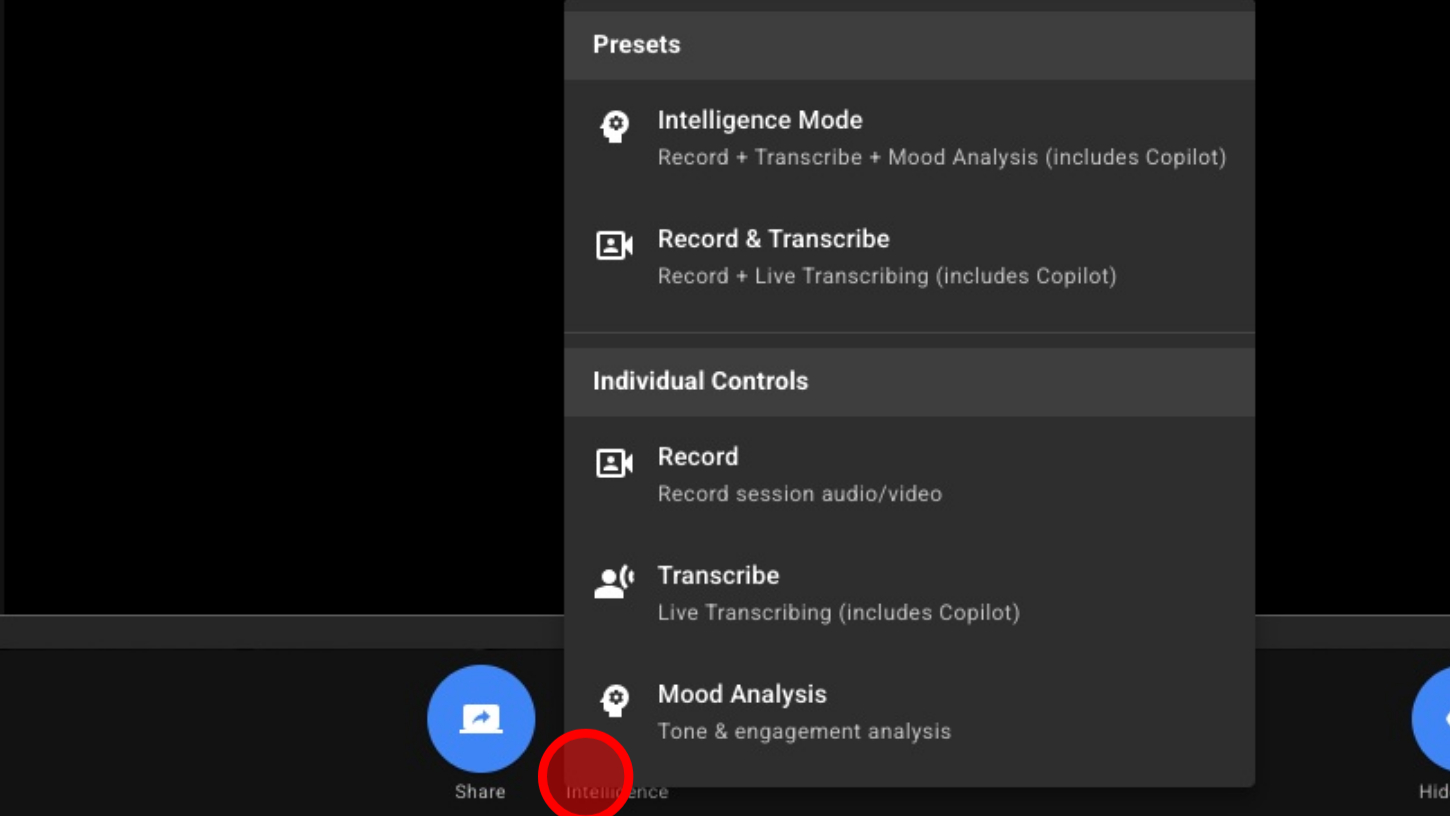Viewport: 1450px width, 816px height.
Task: Start Record from the Individual Controls list
Action: (698, 457)
